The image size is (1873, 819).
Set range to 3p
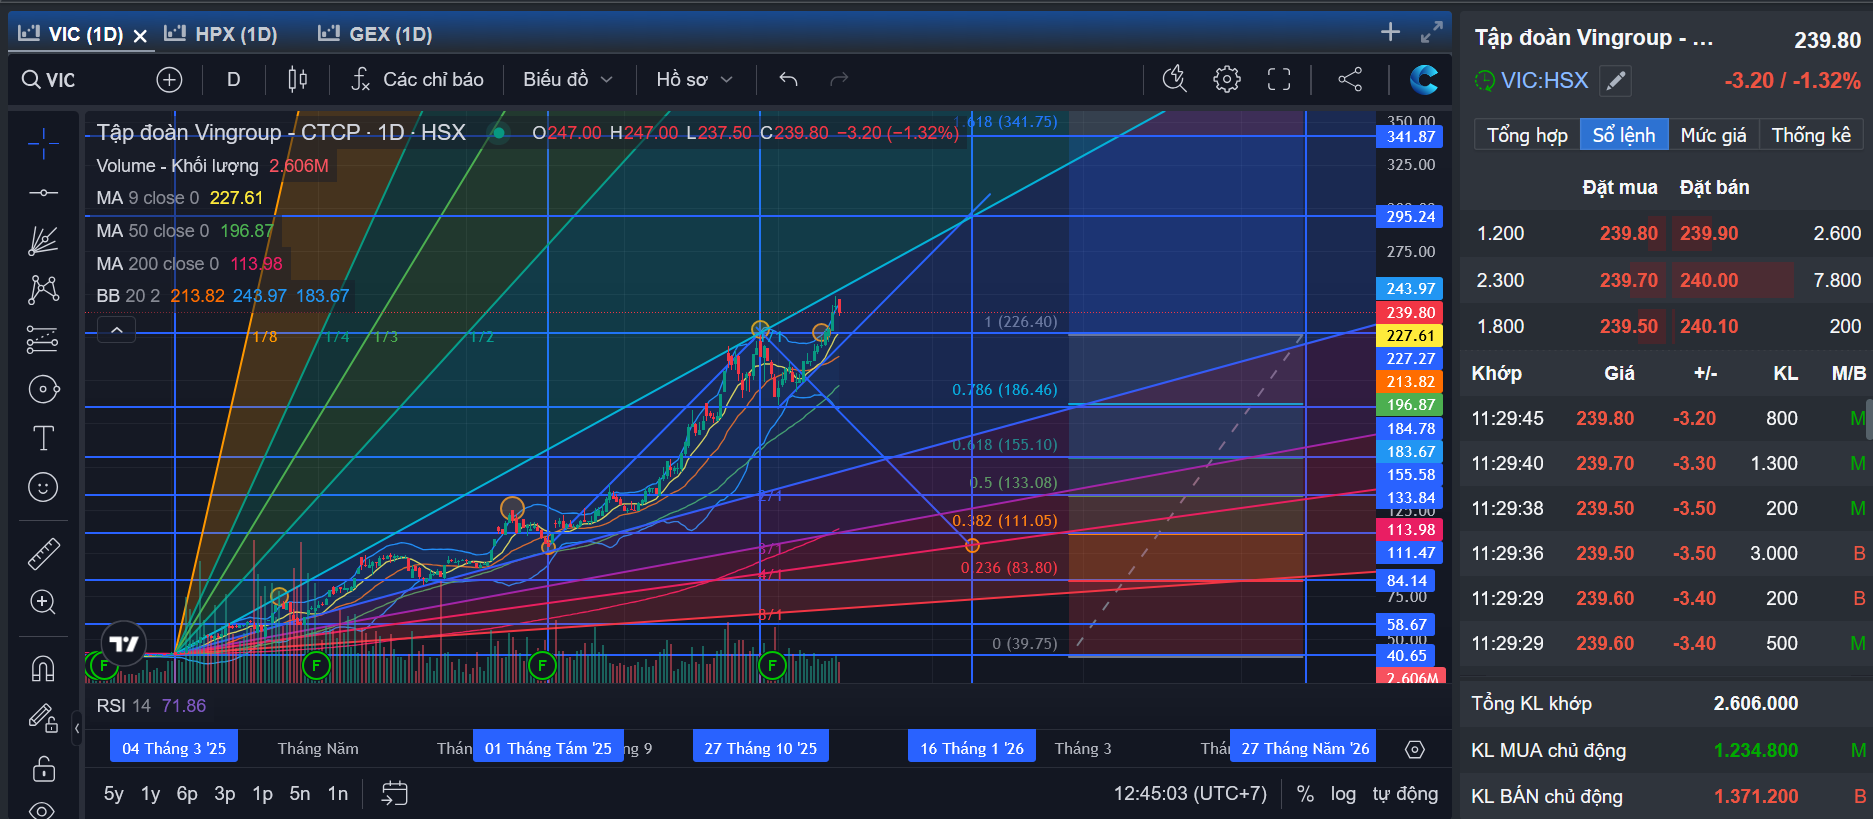(225, 794)
